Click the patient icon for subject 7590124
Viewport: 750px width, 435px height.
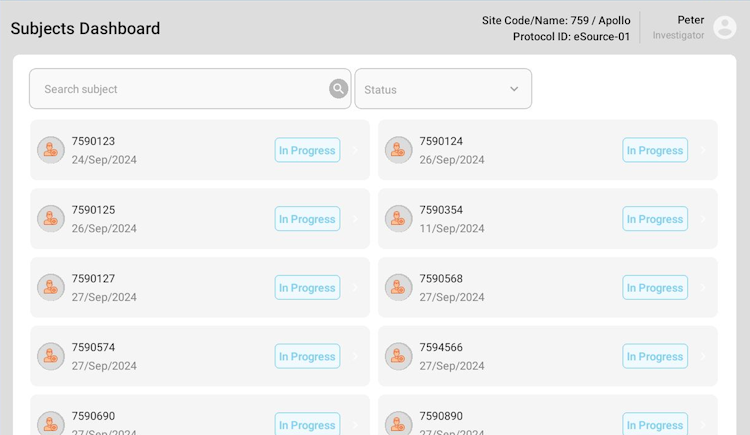398,150
